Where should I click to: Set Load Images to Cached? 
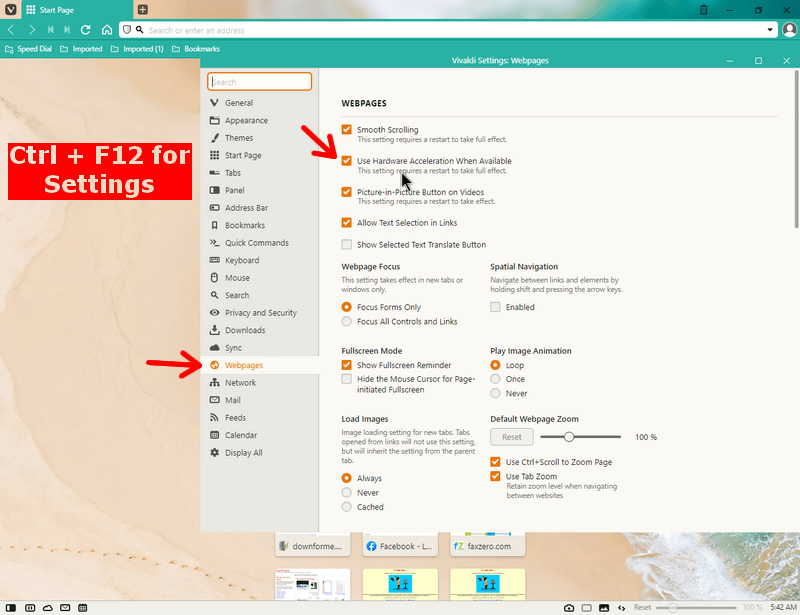(x=346, y=507)
